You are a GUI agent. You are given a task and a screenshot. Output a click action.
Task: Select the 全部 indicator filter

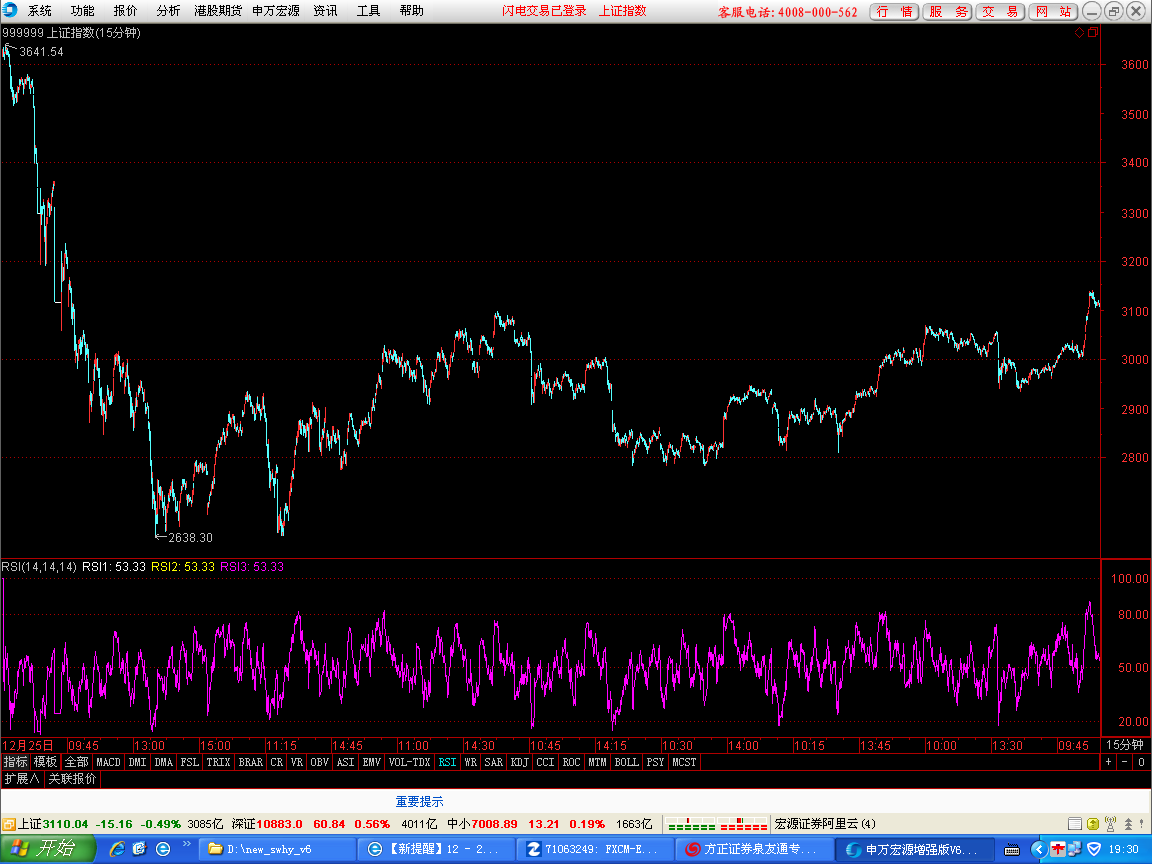76,762
